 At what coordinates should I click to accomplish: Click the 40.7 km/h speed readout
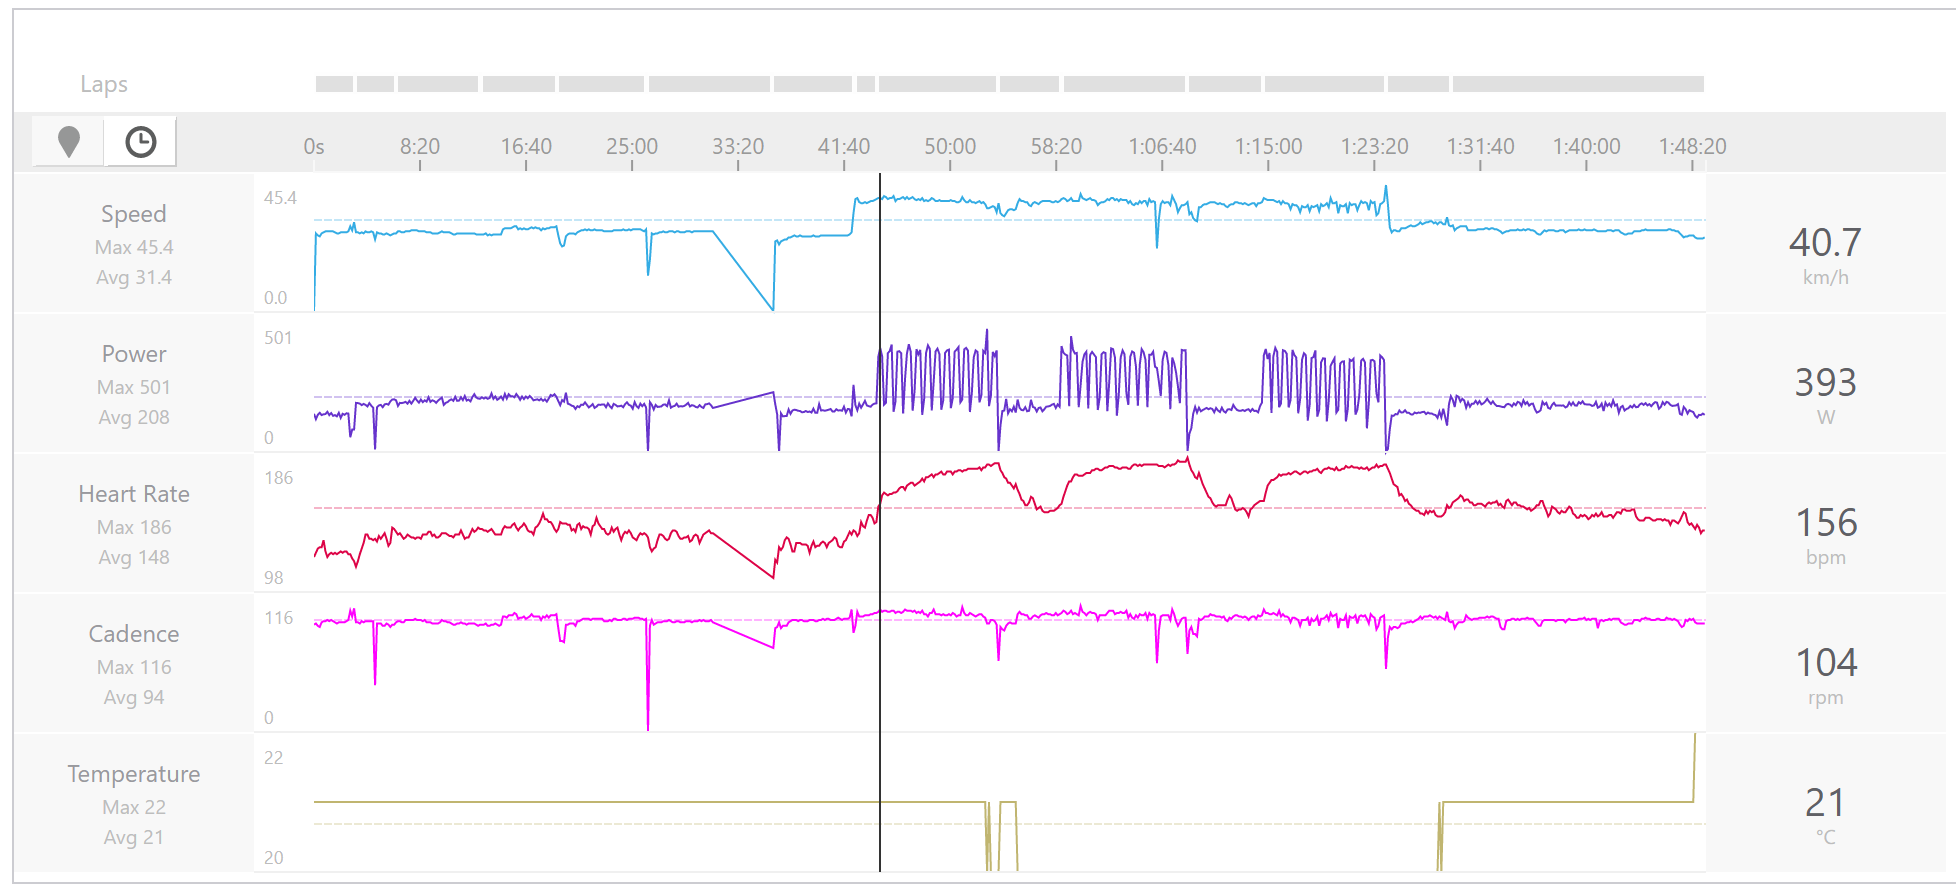point(1825,243)
